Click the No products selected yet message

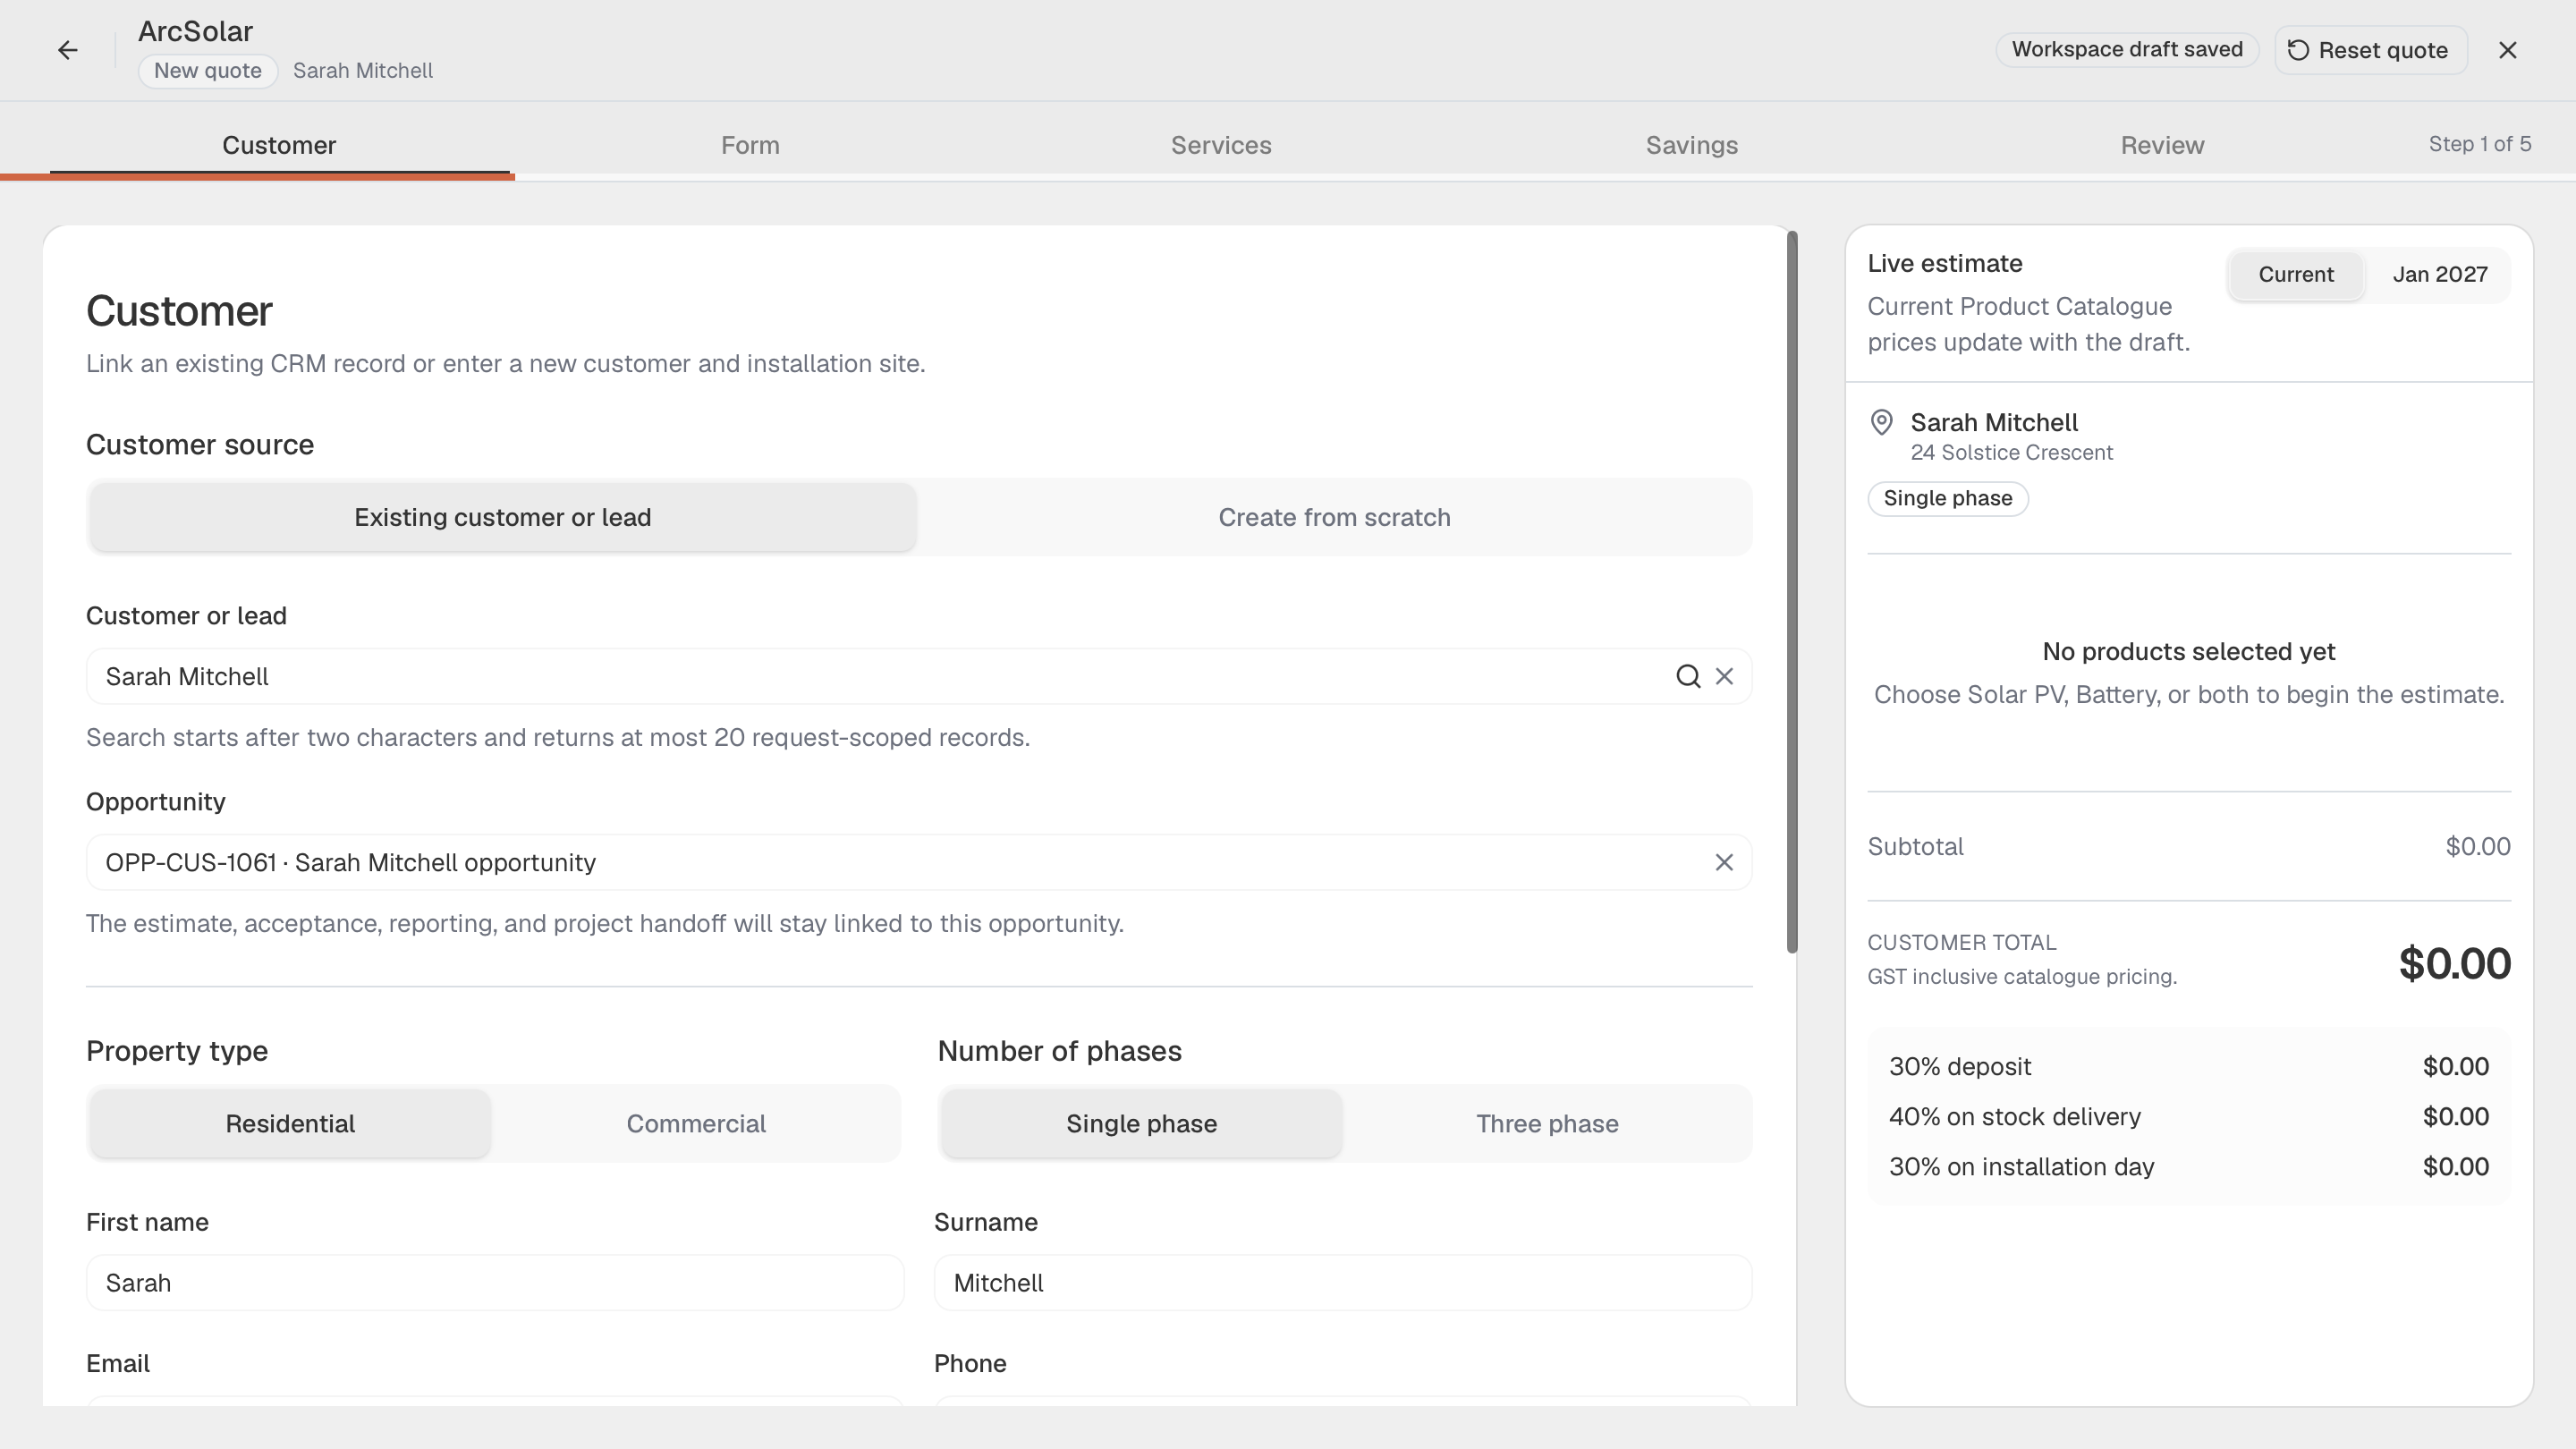click(x=2189, y=652)
